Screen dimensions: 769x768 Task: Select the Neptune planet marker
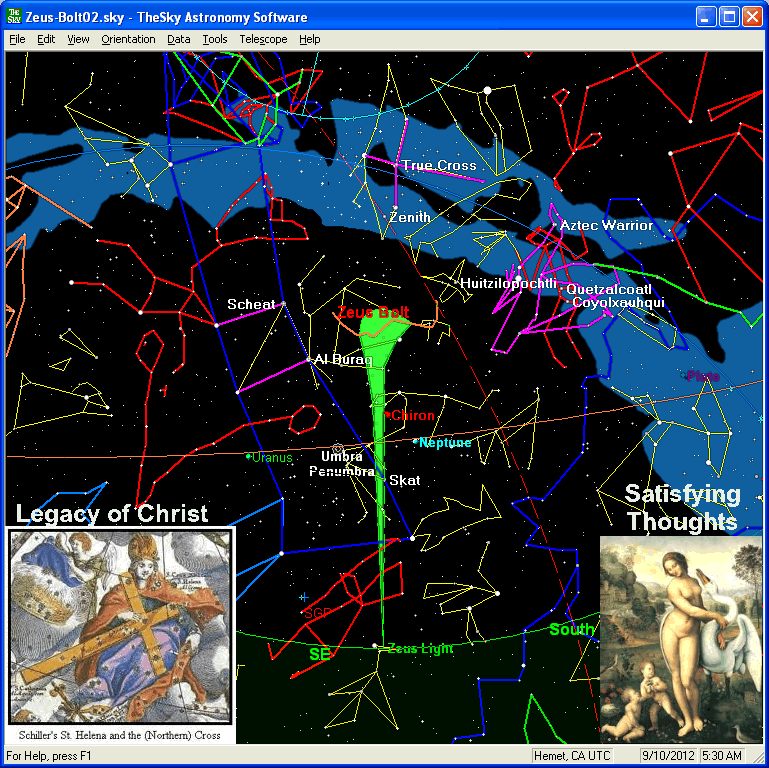pos(416,440)
